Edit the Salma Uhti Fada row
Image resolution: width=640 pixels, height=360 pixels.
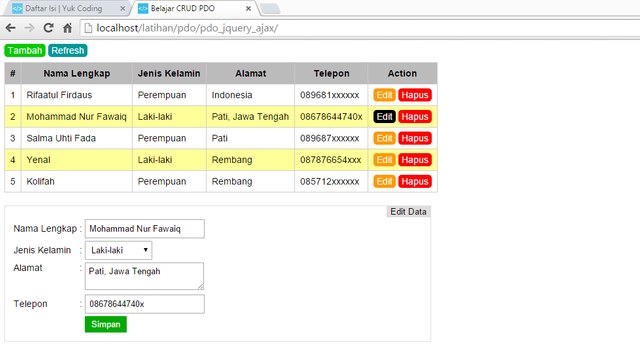(x=384, y=138)
